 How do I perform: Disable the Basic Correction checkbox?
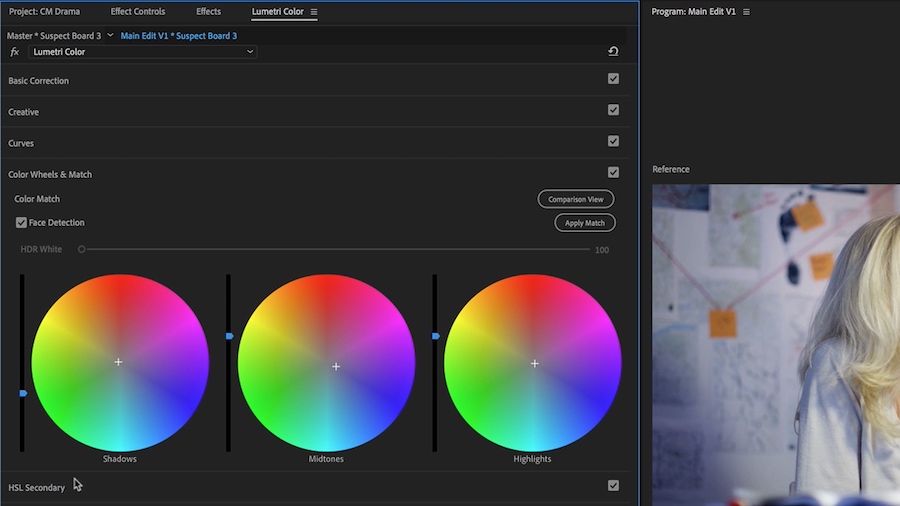point(613,79)
